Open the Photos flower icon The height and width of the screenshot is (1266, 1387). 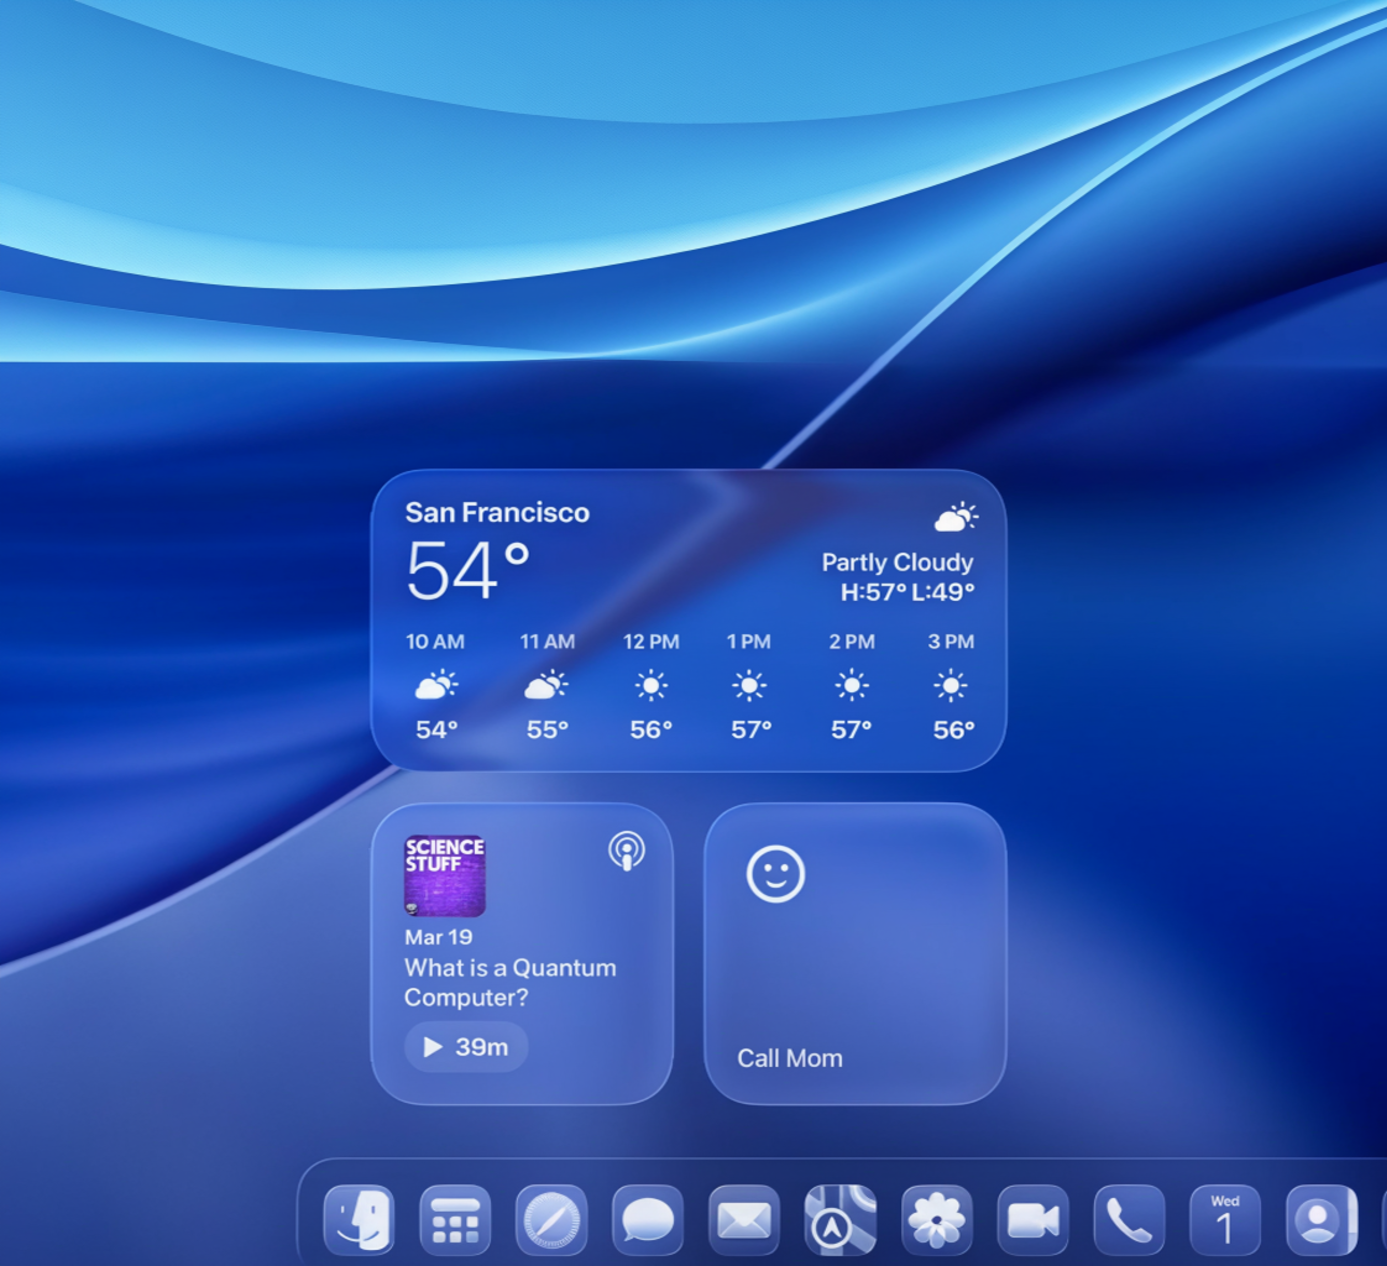pos(936,1219)
